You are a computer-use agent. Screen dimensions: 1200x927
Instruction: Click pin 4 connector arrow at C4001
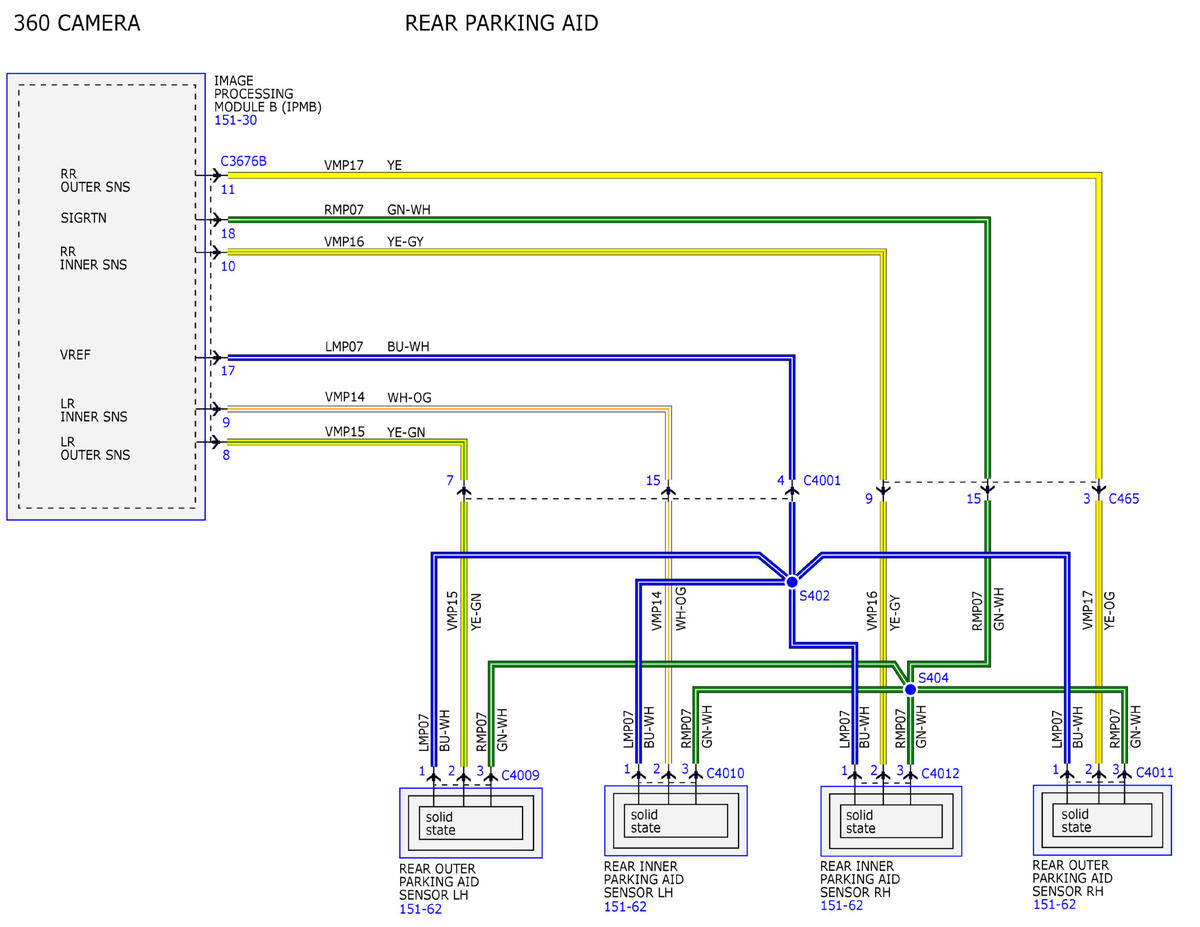(792, 490)
